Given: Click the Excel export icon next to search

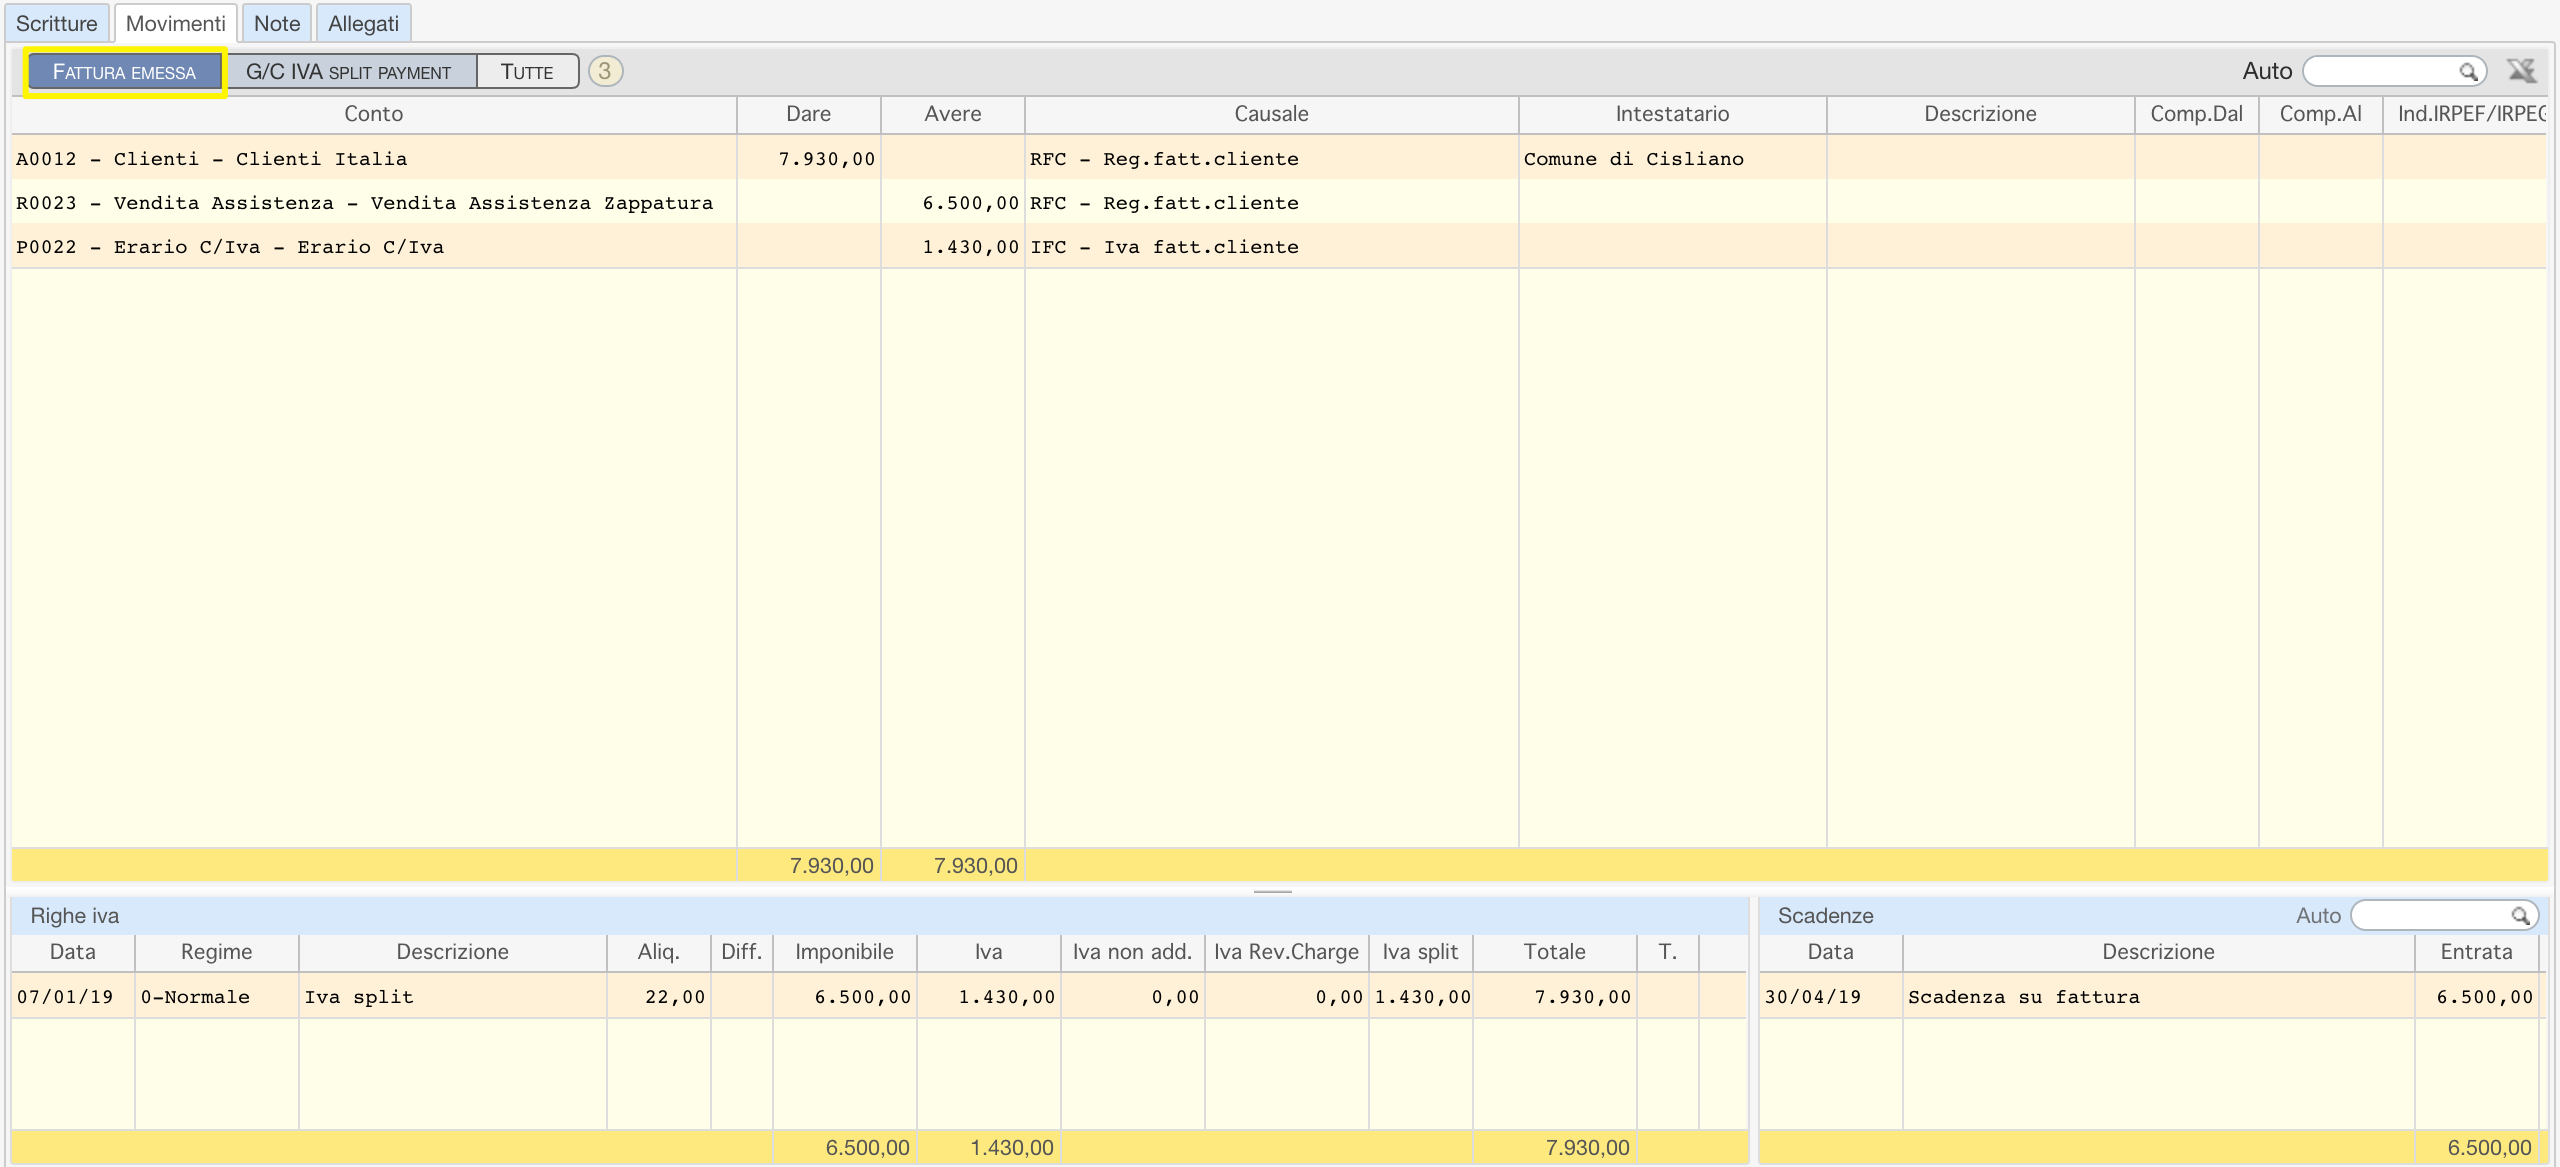Looking at the screenshot, I should pos(2521,71).
